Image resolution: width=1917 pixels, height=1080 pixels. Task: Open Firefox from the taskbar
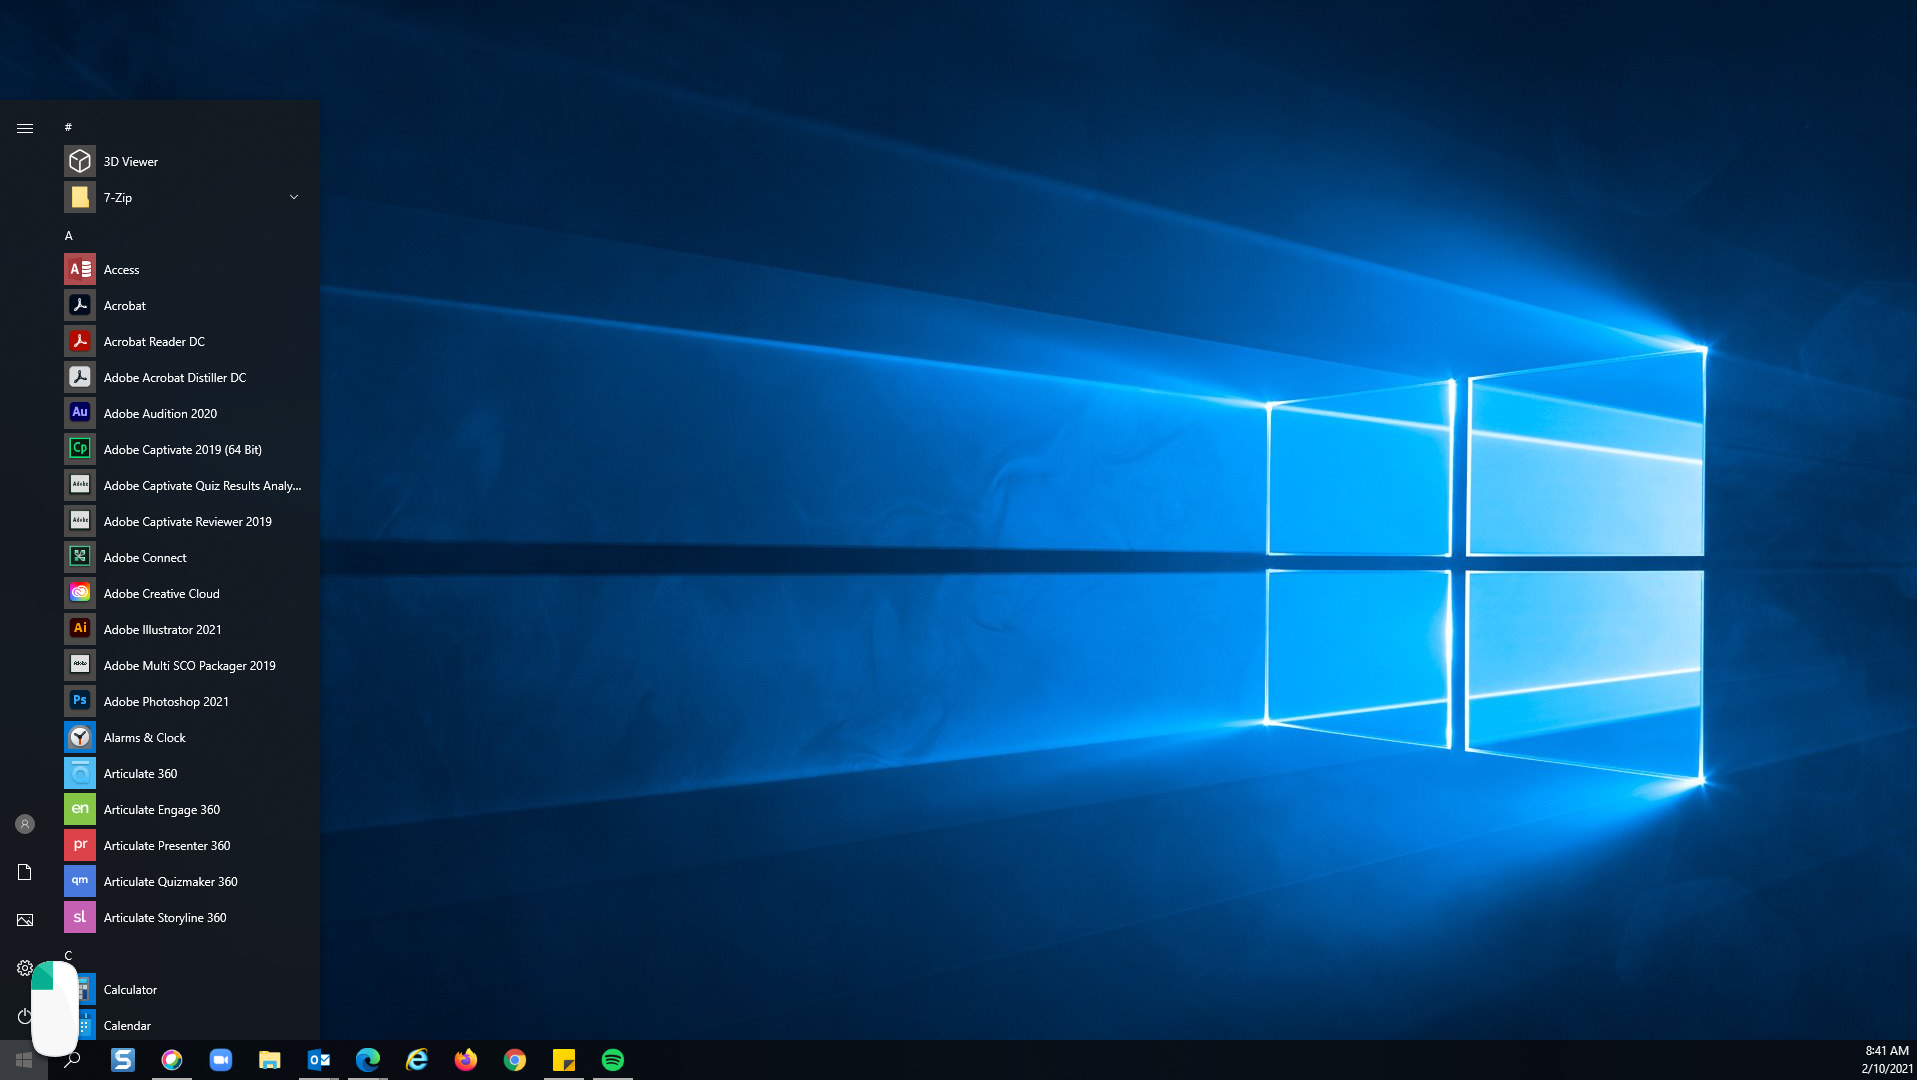466,1061
